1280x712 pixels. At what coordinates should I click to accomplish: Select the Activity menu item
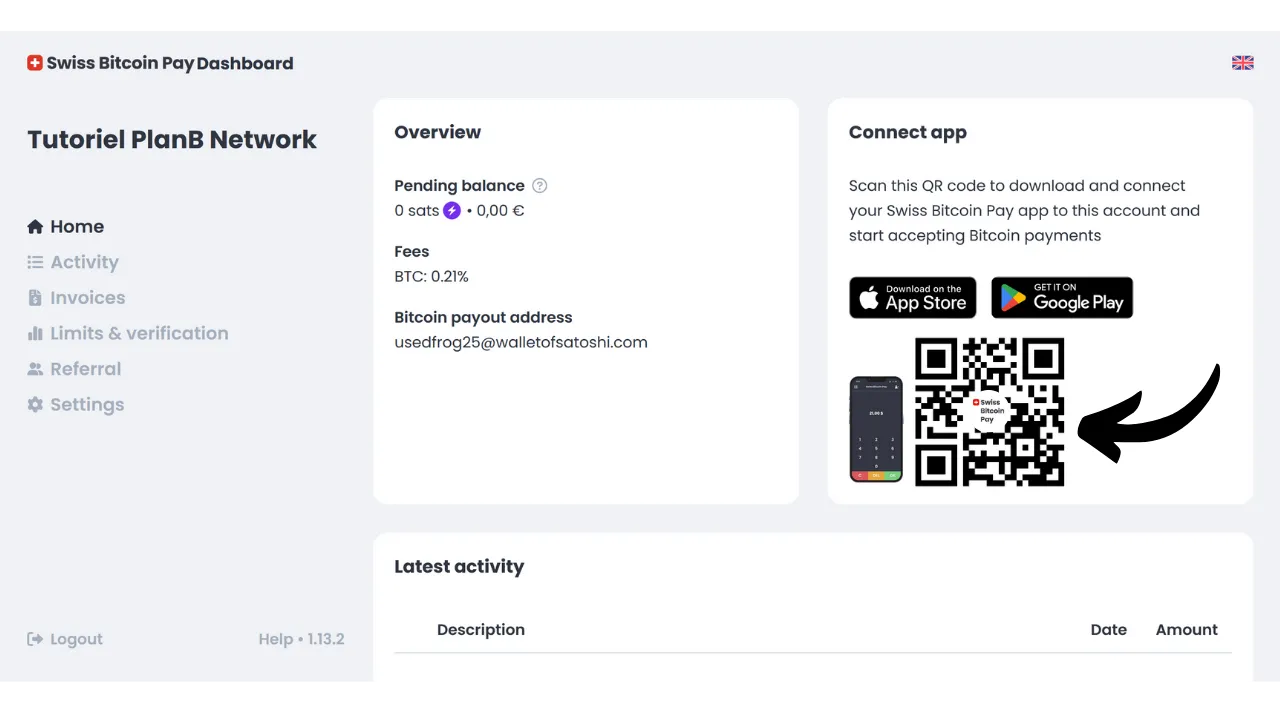click(84, 262)
